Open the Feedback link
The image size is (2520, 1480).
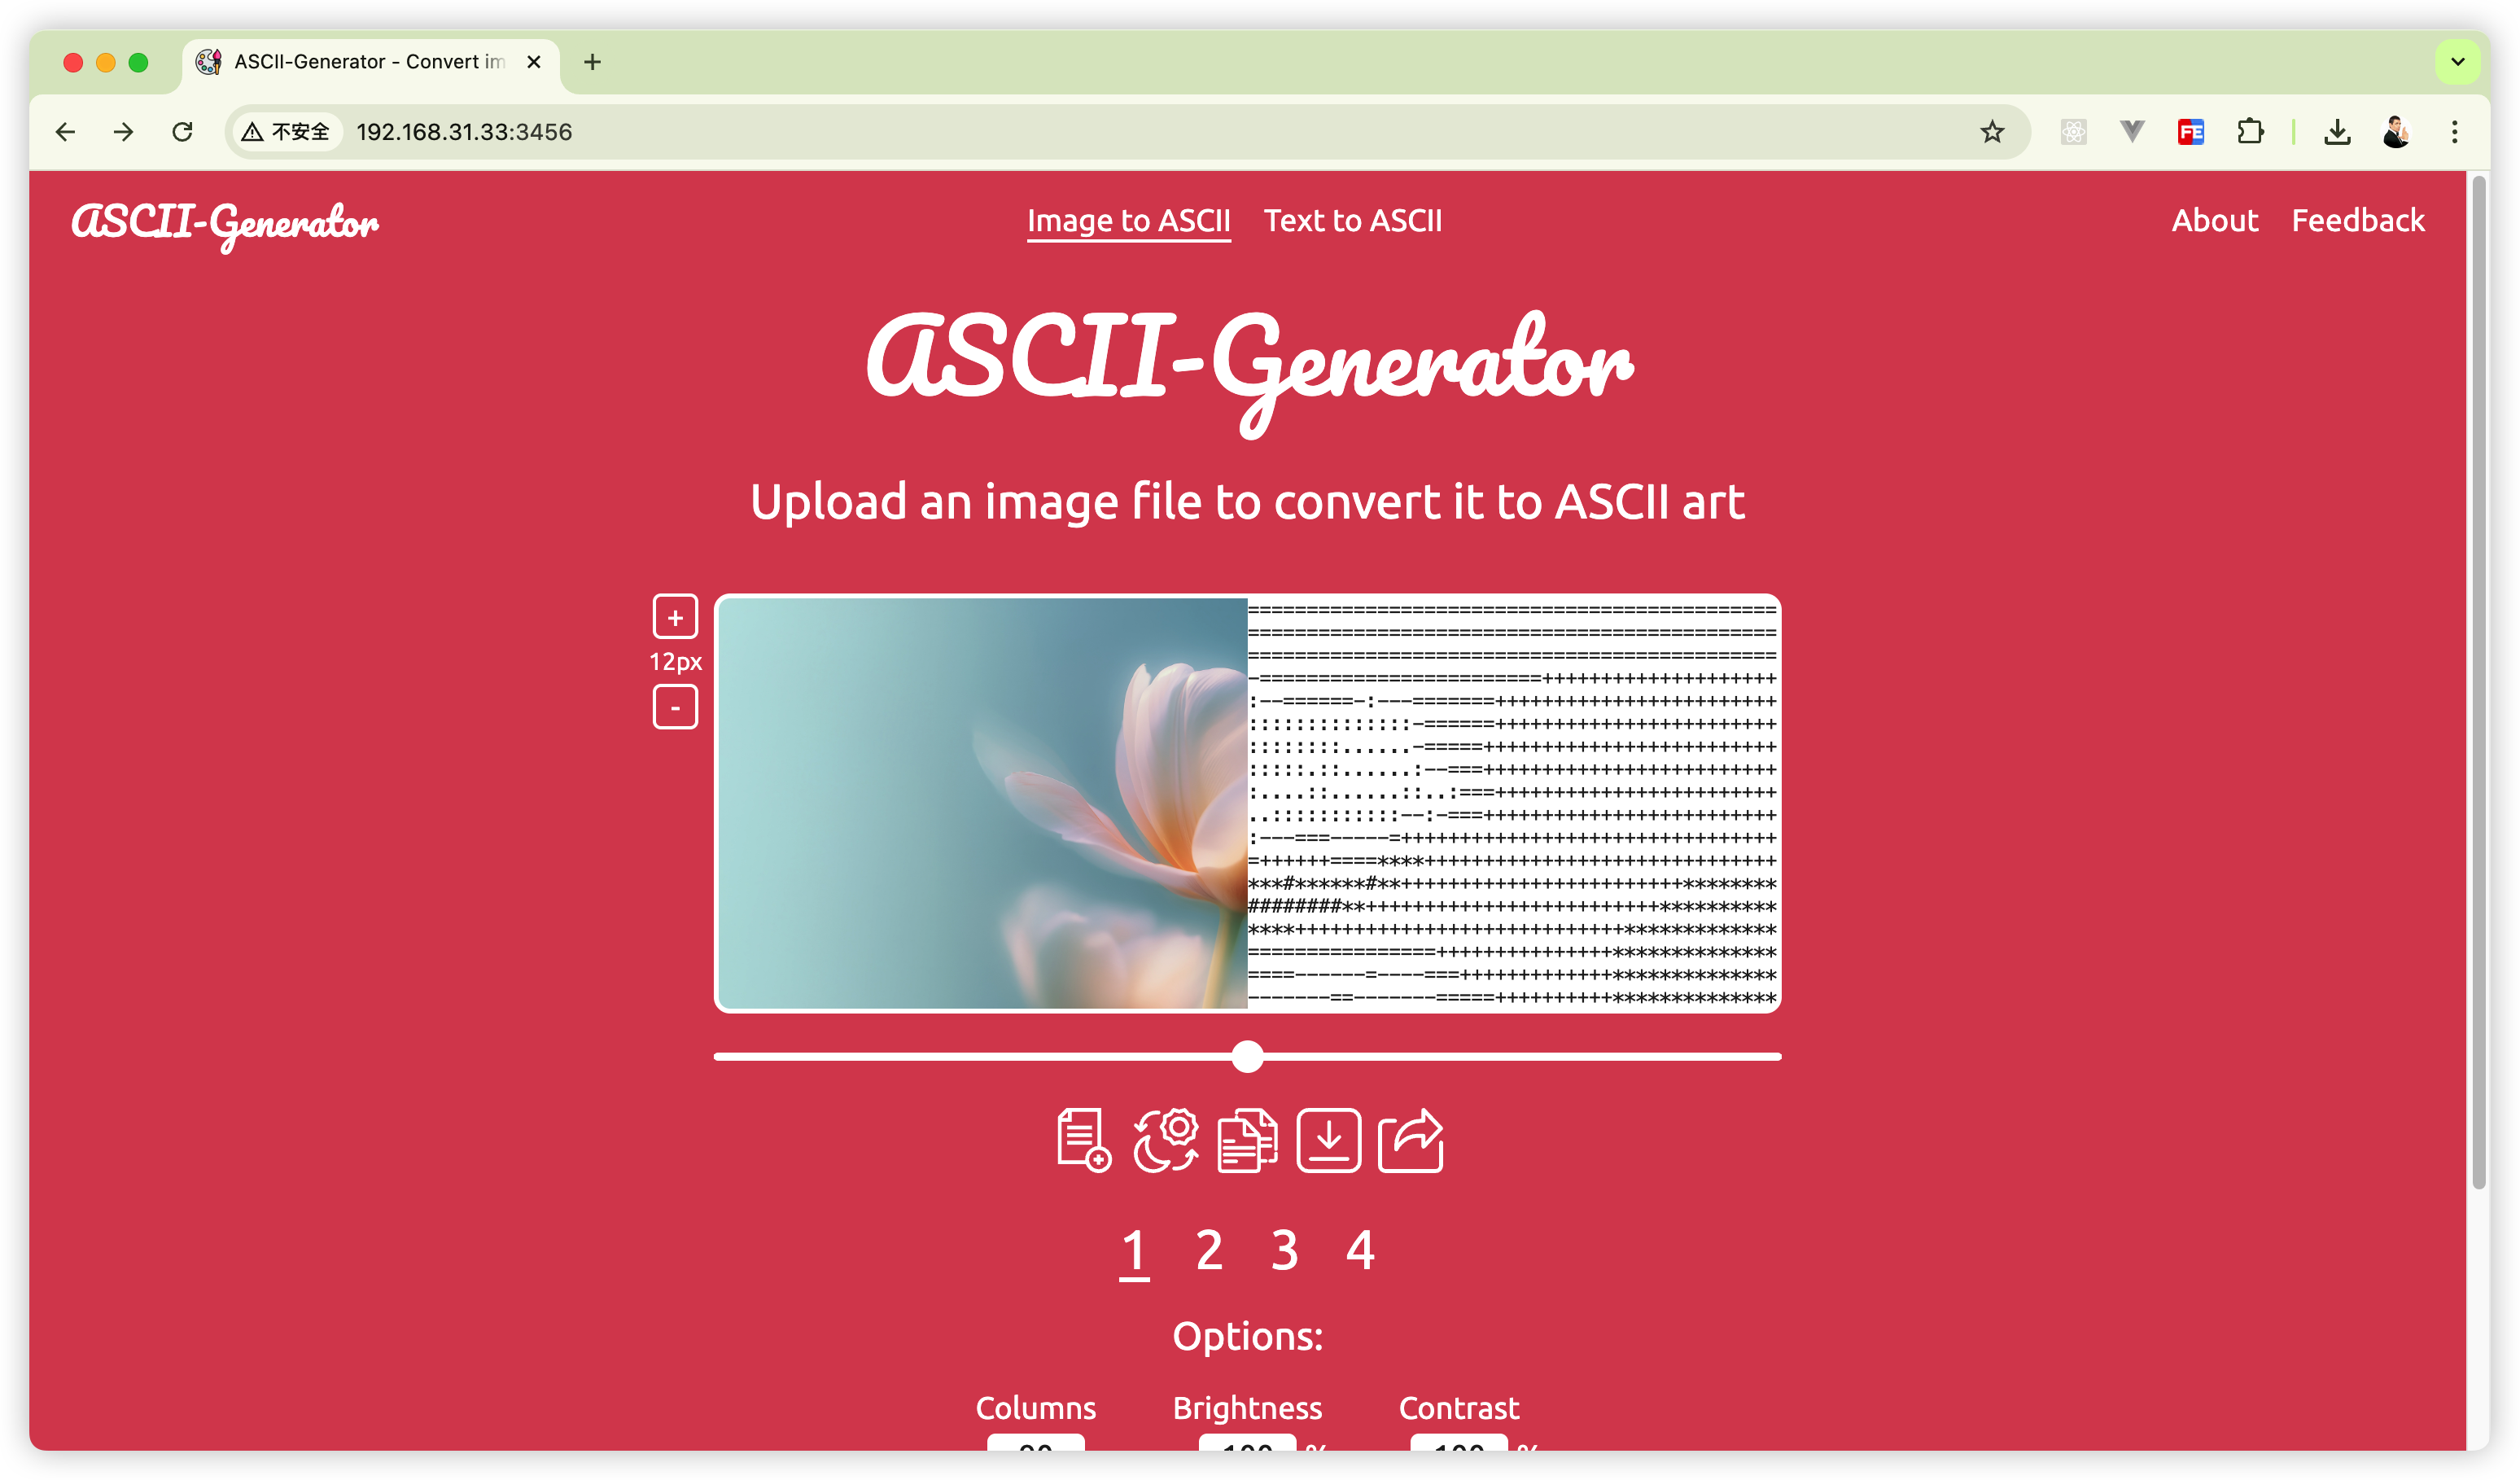[2357, 220]
